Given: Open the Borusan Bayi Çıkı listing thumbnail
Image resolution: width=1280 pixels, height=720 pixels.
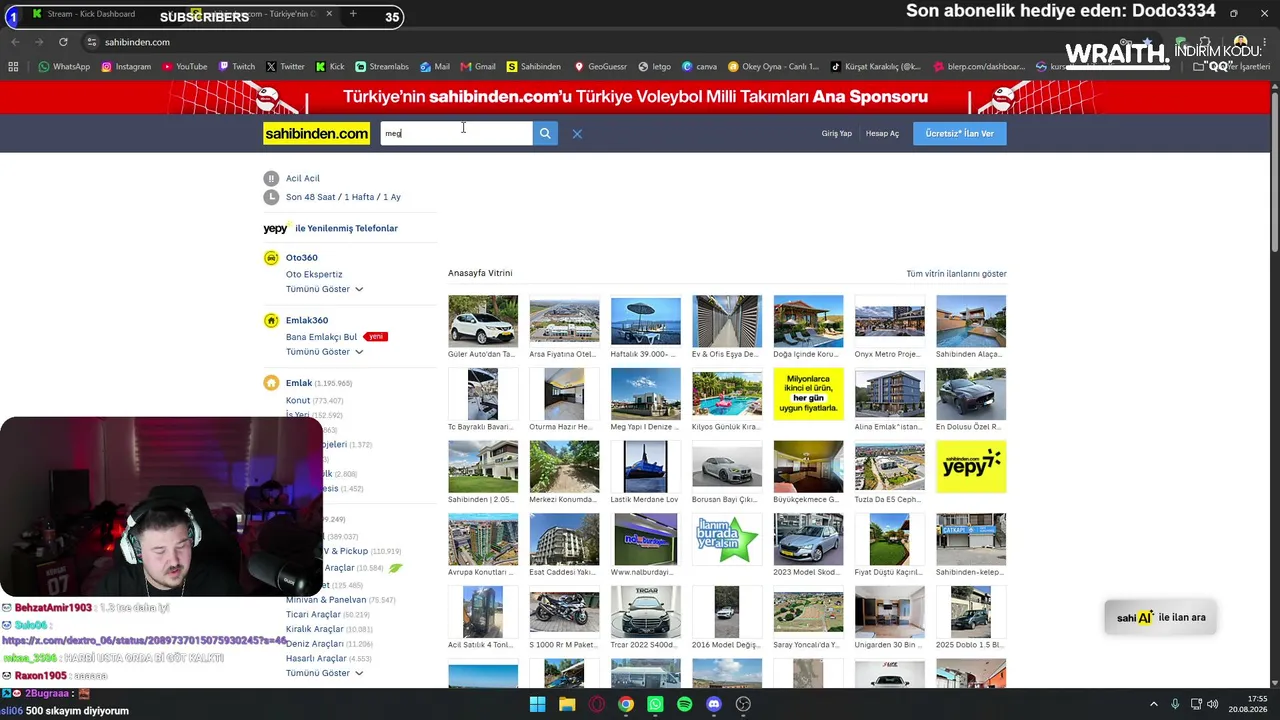Looking at the screenshot, I should coord(727,466).
